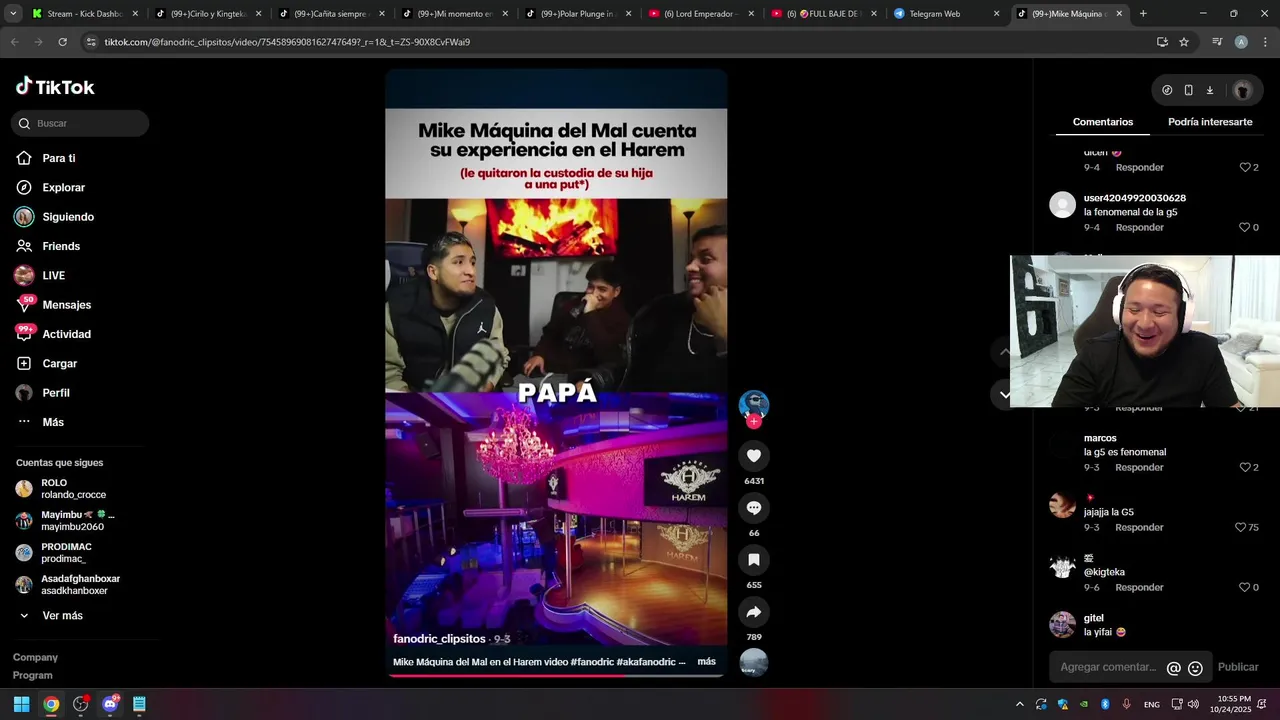
Task: Like the @kigteka comment
Action: click(1245, 588)
